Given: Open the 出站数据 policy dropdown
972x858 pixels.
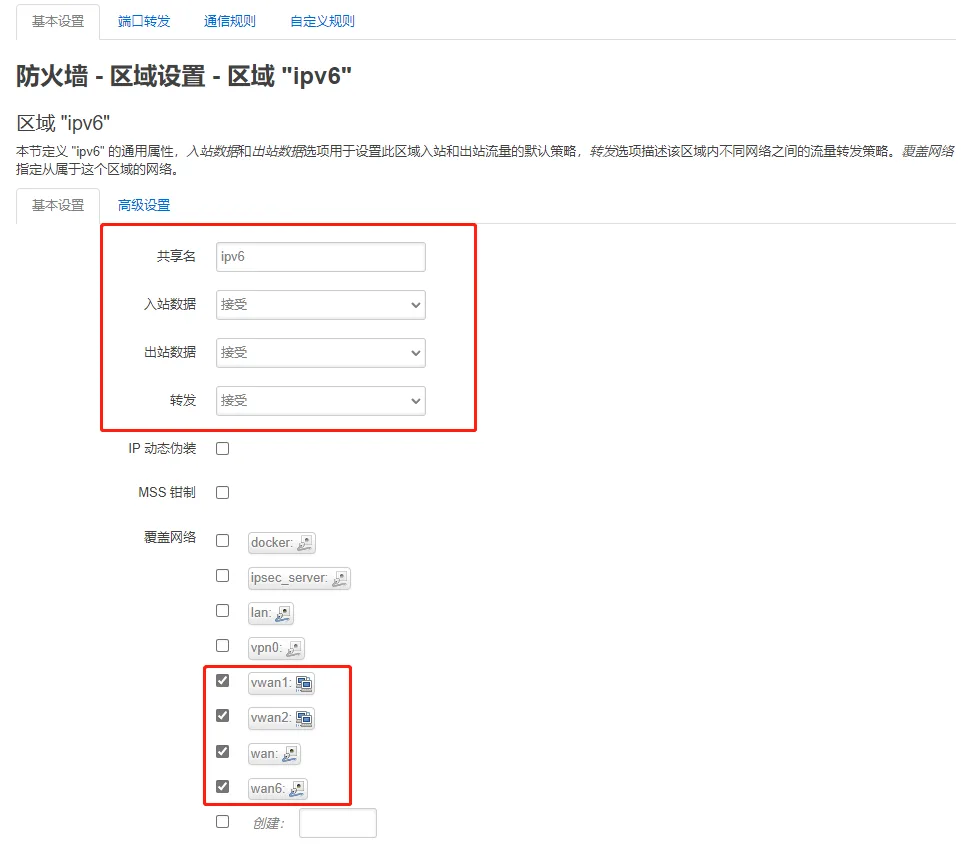Looking at the screenshot, I should point(320,353).
